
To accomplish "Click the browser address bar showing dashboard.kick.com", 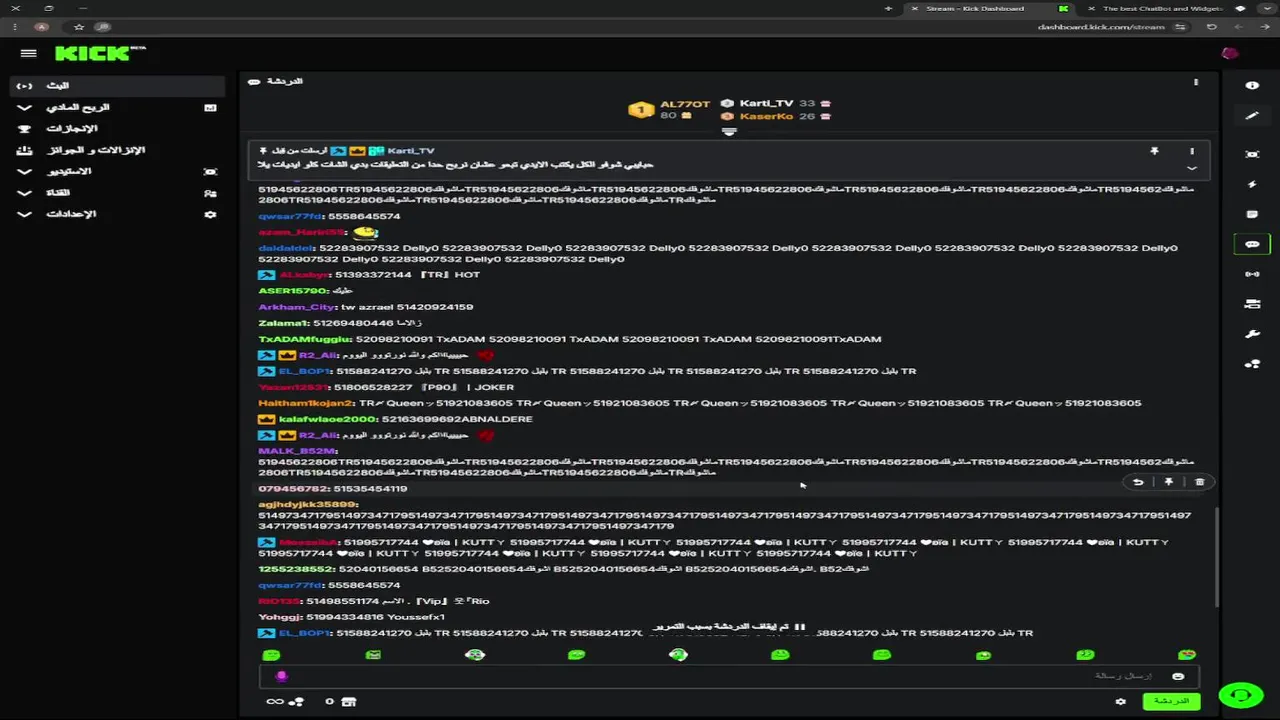I will point(1100,27).
